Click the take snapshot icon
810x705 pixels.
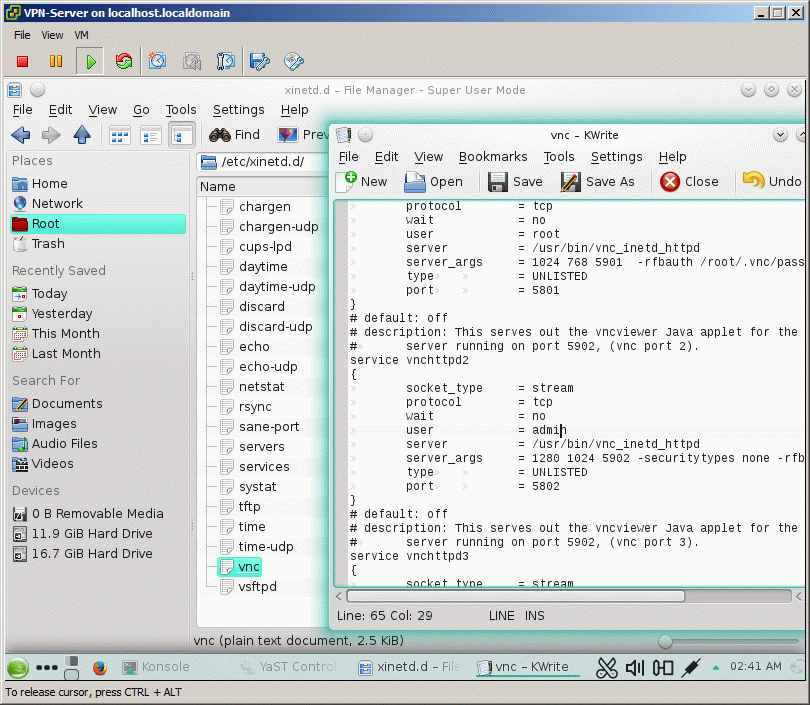(x=158, y=62)
